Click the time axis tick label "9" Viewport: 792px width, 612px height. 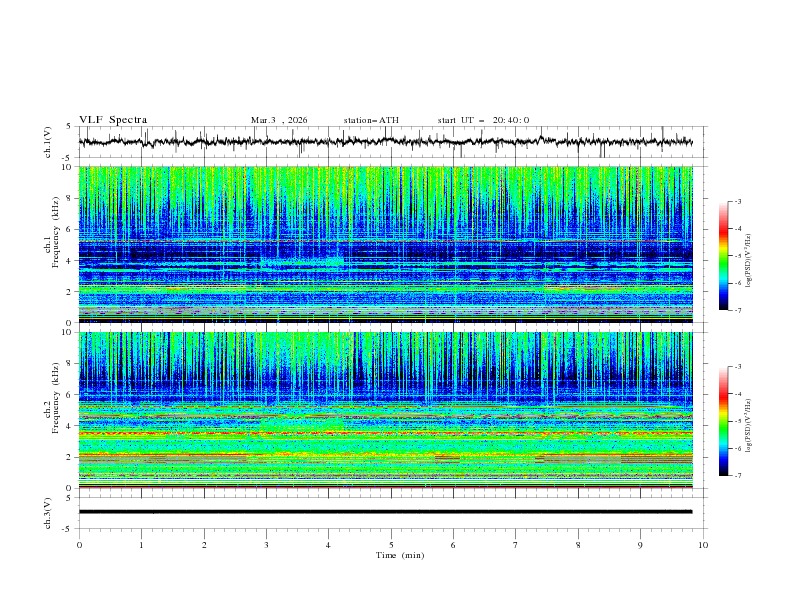pyautogui.click(x=640, y=545)
